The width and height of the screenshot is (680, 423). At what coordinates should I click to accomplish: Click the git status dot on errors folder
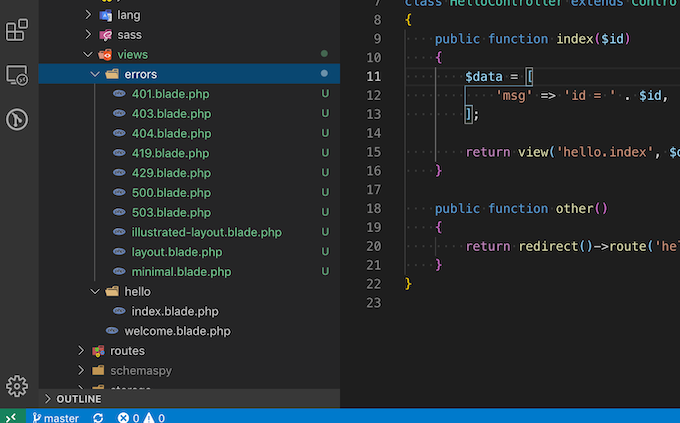[324, 73]
